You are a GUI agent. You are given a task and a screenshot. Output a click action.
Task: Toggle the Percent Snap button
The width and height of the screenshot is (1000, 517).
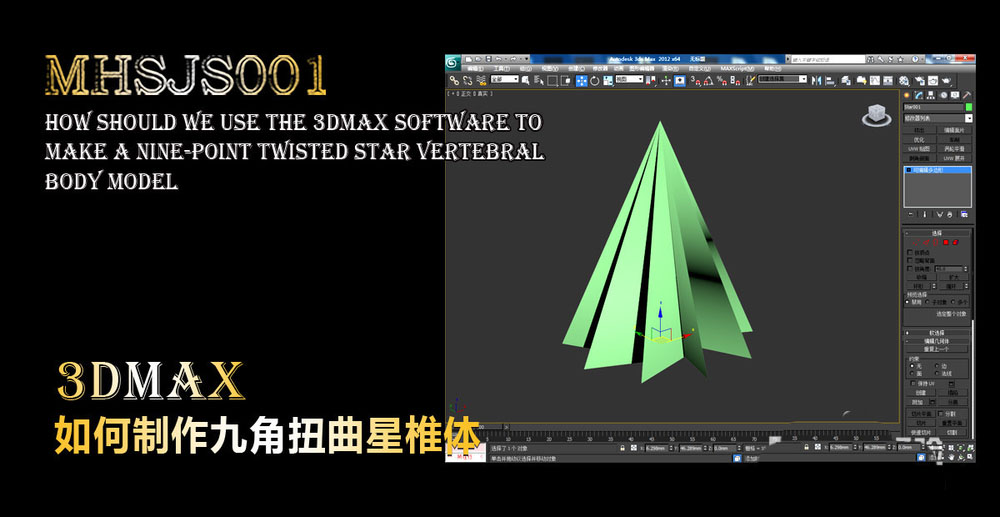[x=721, y=80]
